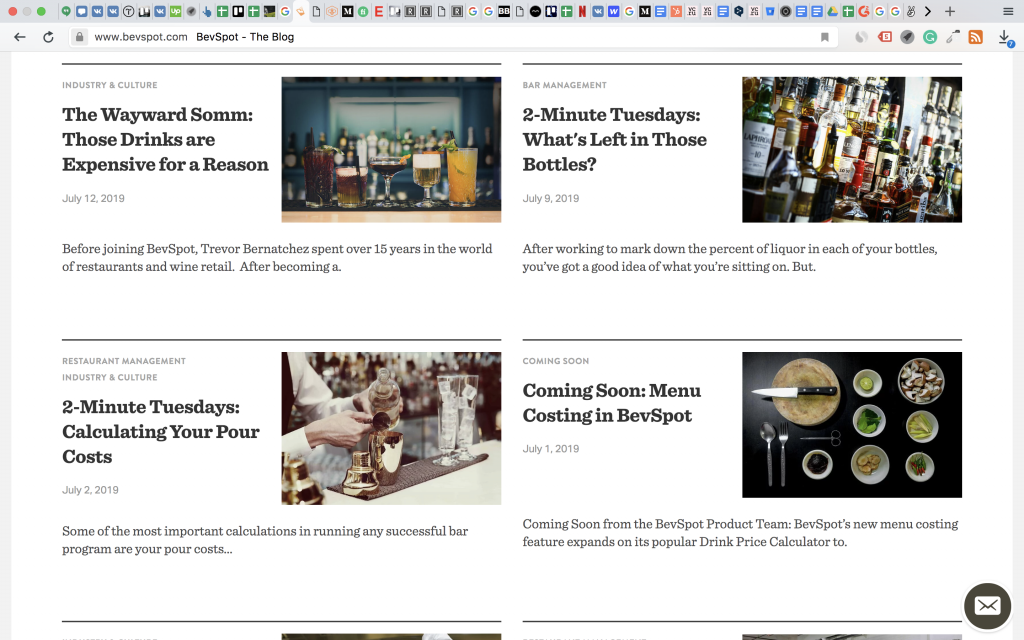Toggle the bookmark flag for this page
The height and width of the screenshot is (640, 1024).
[x=826, y=36]
